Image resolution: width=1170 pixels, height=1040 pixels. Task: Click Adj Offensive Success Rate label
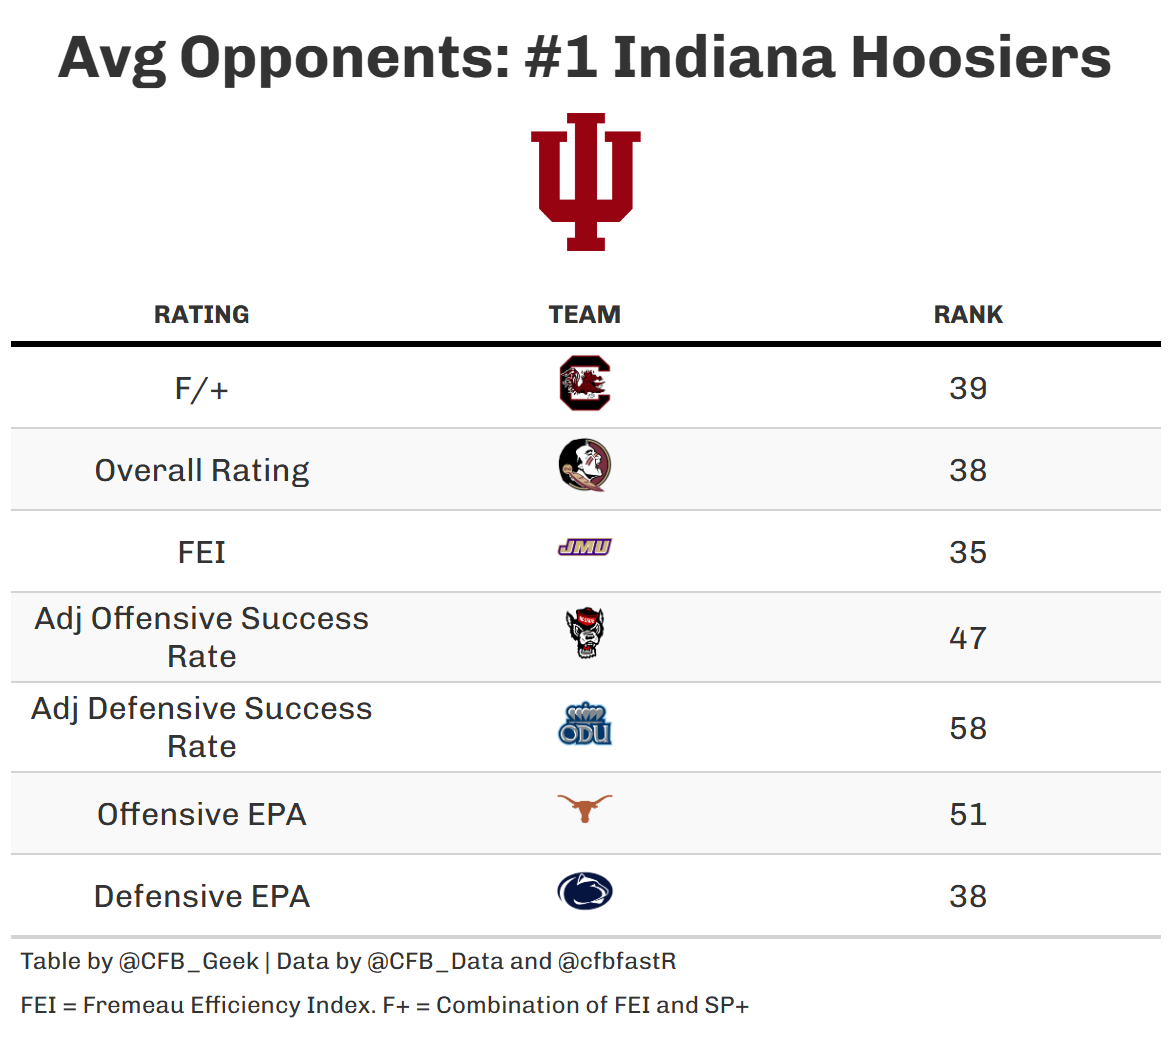tap(201, 637)
